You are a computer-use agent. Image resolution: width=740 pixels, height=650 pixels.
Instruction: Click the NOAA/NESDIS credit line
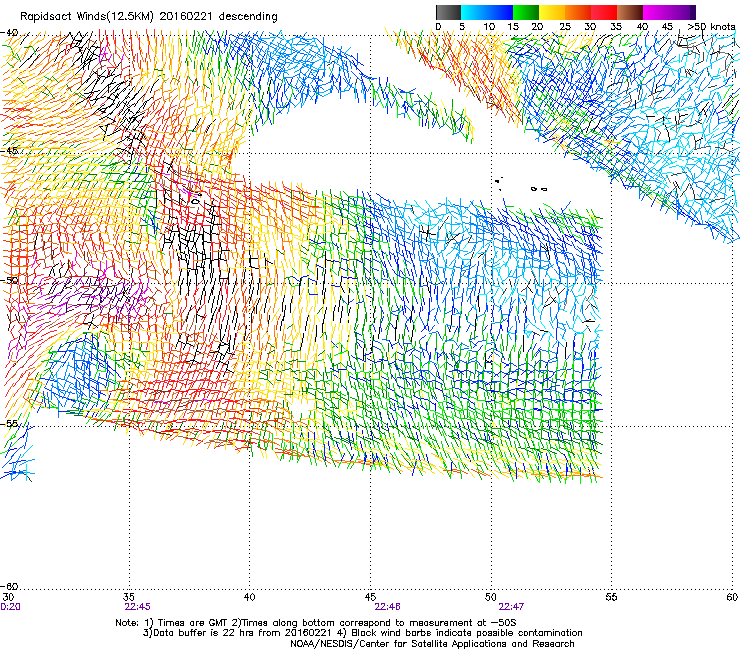[432, 644]
